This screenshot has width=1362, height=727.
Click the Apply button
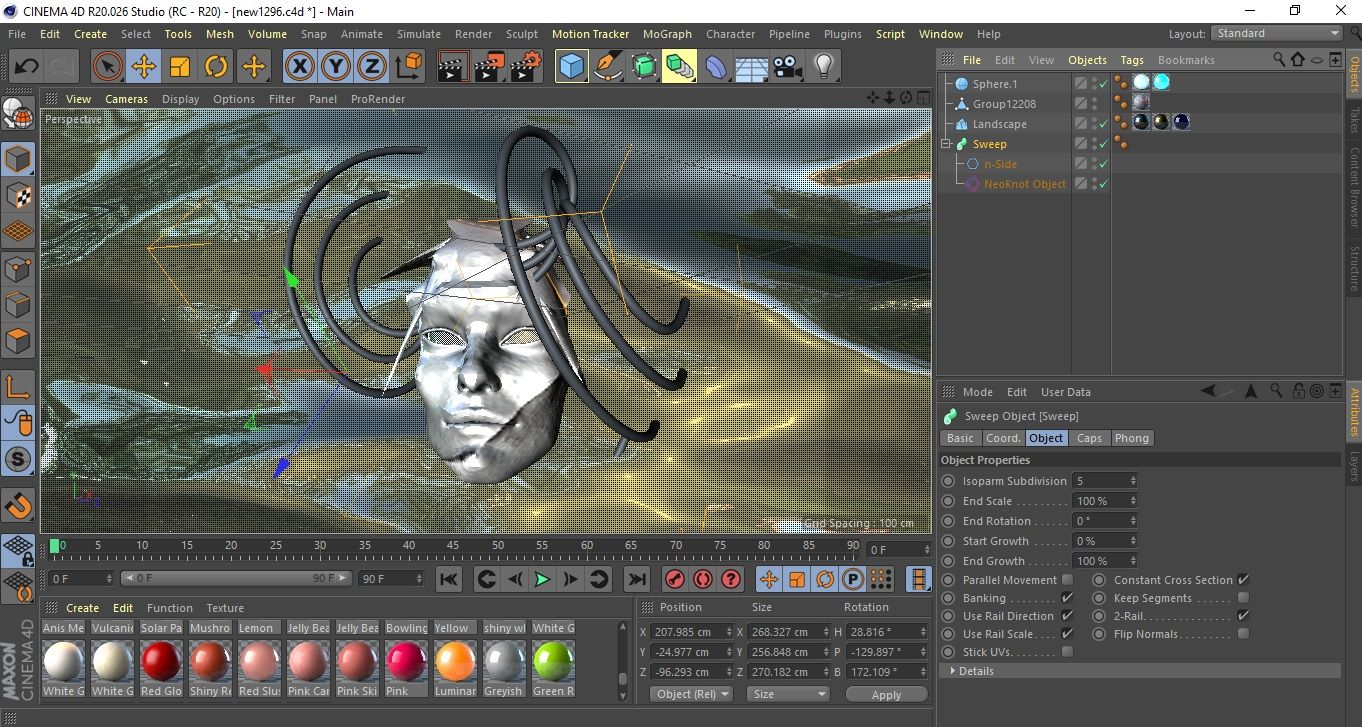point(886,694)
